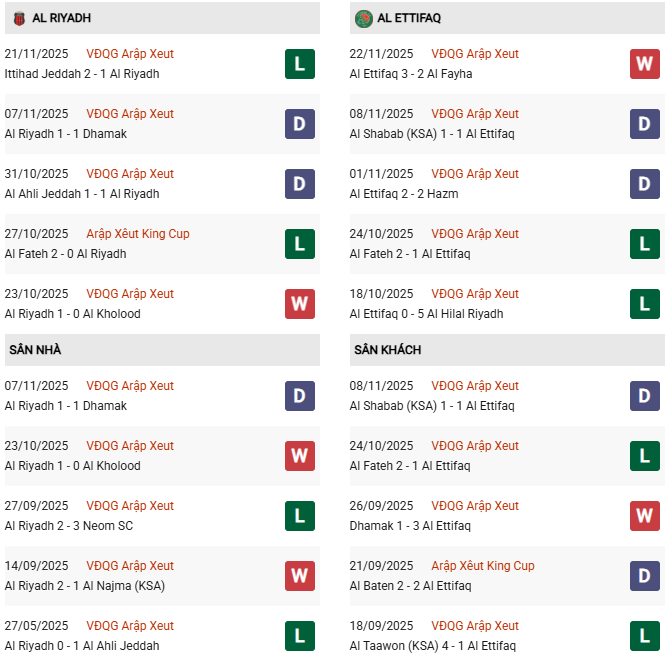
Task: Click draw badge for Al Baten 2-2 Al Ettifaq
Action: (644, 576)
